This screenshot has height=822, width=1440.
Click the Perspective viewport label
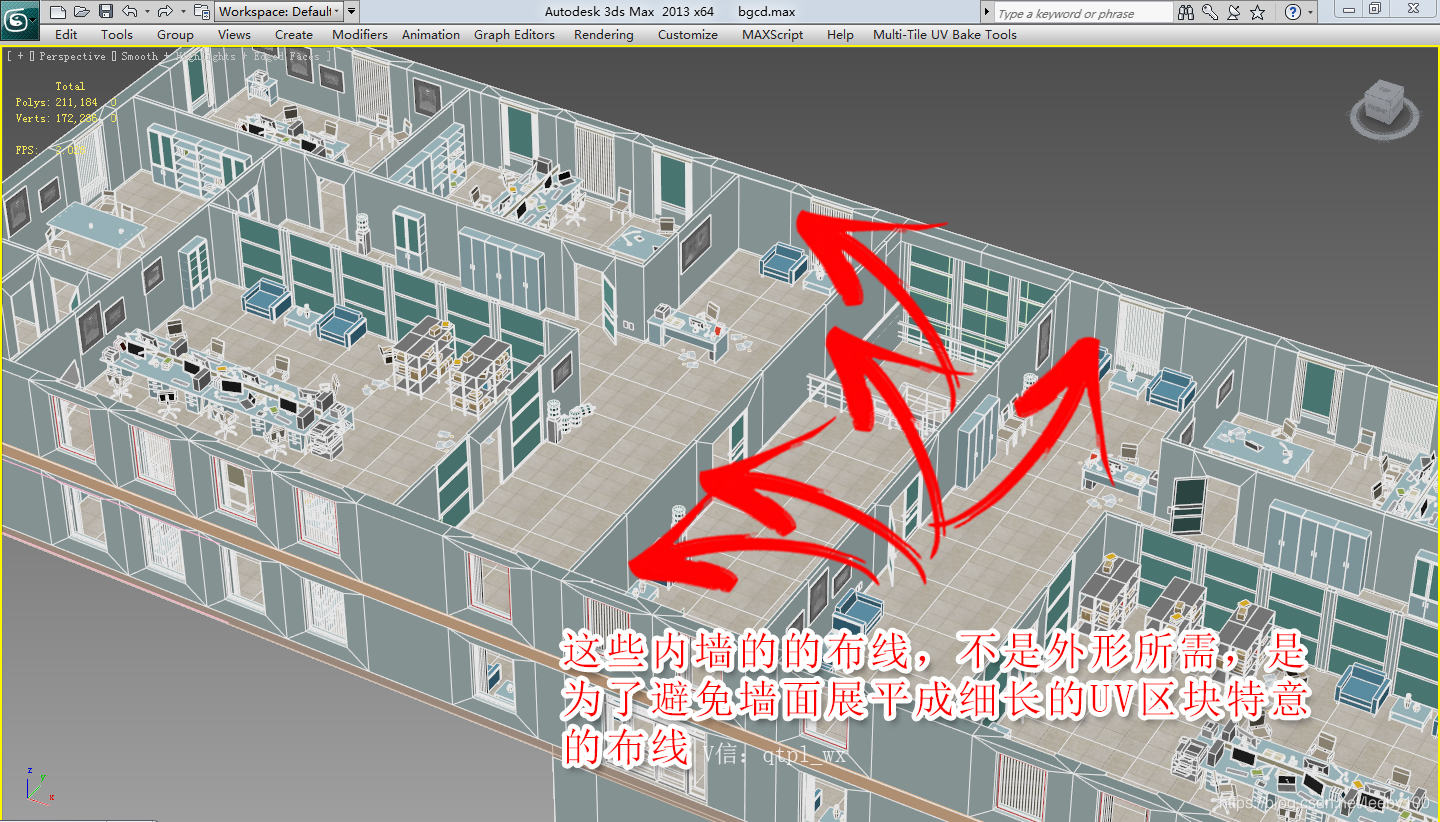click(73, 57)
